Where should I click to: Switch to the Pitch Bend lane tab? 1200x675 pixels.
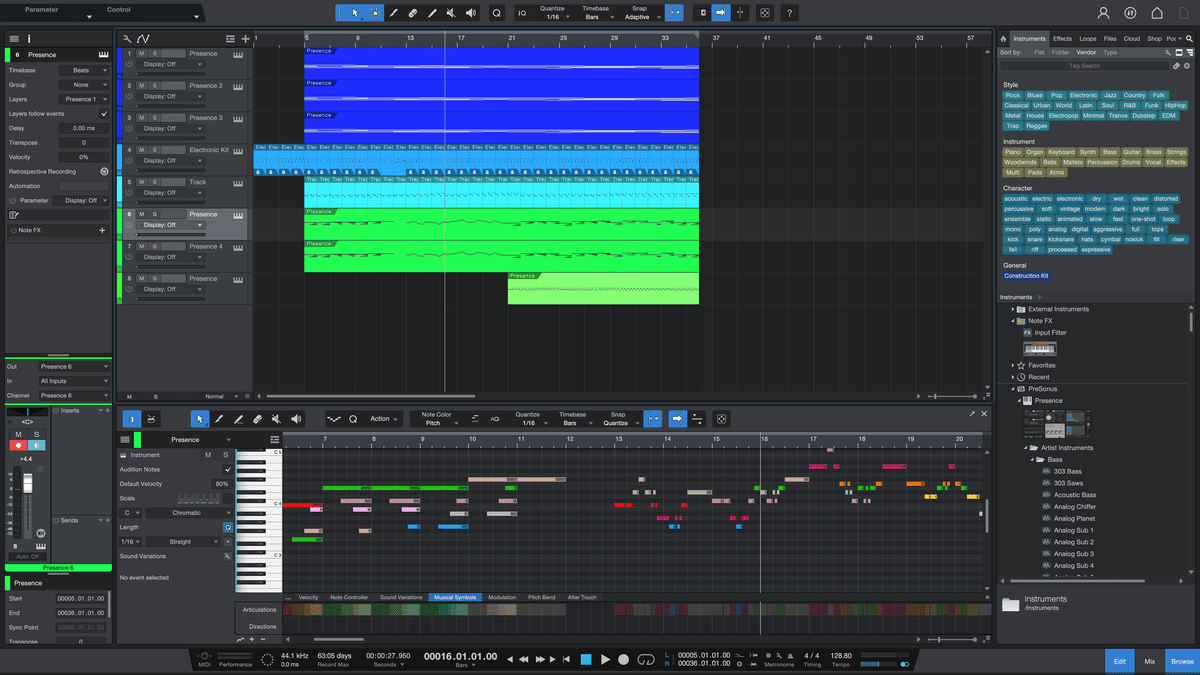pyautogui.click(x=541, y=597)
